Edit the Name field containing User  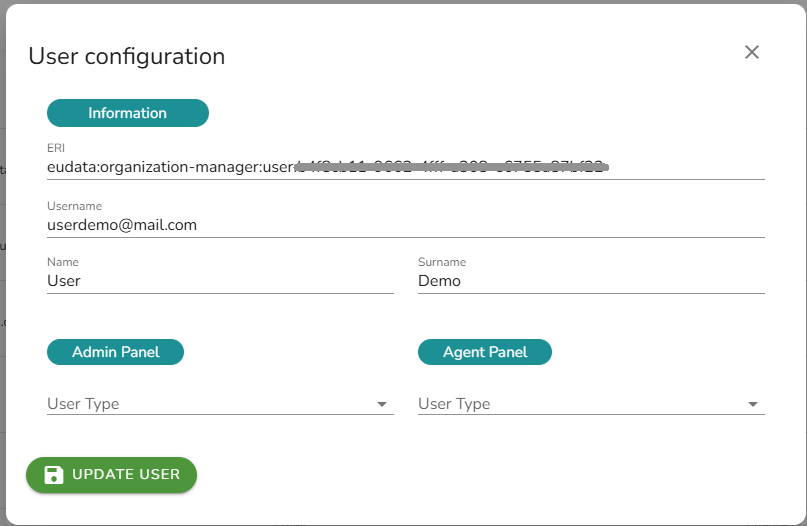220,281
